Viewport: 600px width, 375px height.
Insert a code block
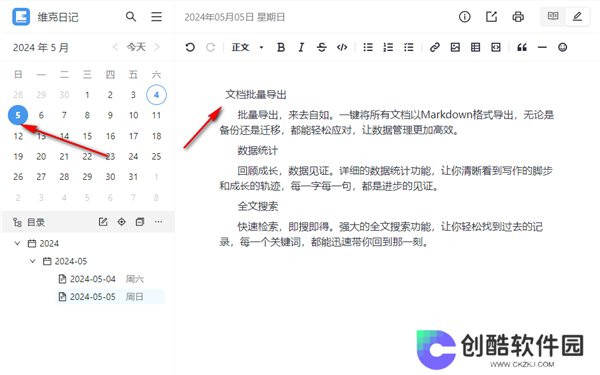click(x=496, y=47)
